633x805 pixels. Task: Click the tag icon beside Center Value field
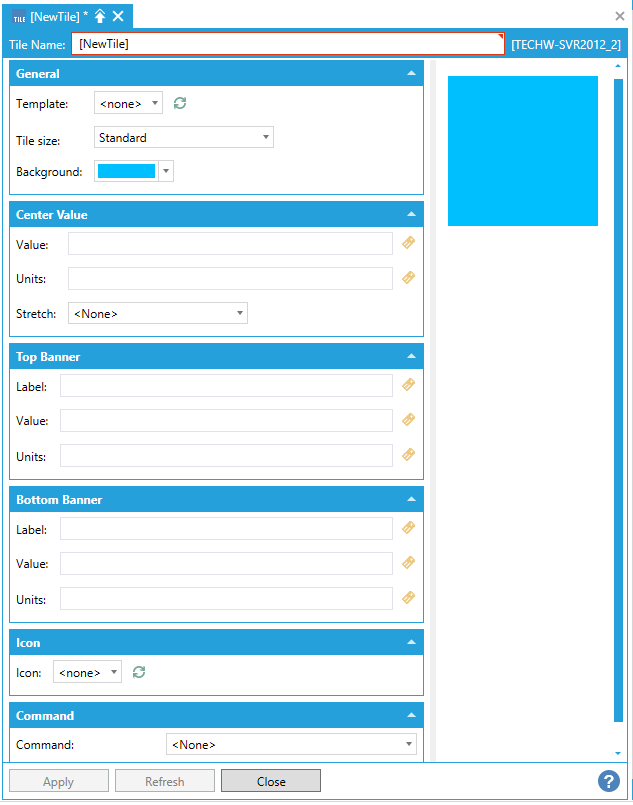click(408, 243)
